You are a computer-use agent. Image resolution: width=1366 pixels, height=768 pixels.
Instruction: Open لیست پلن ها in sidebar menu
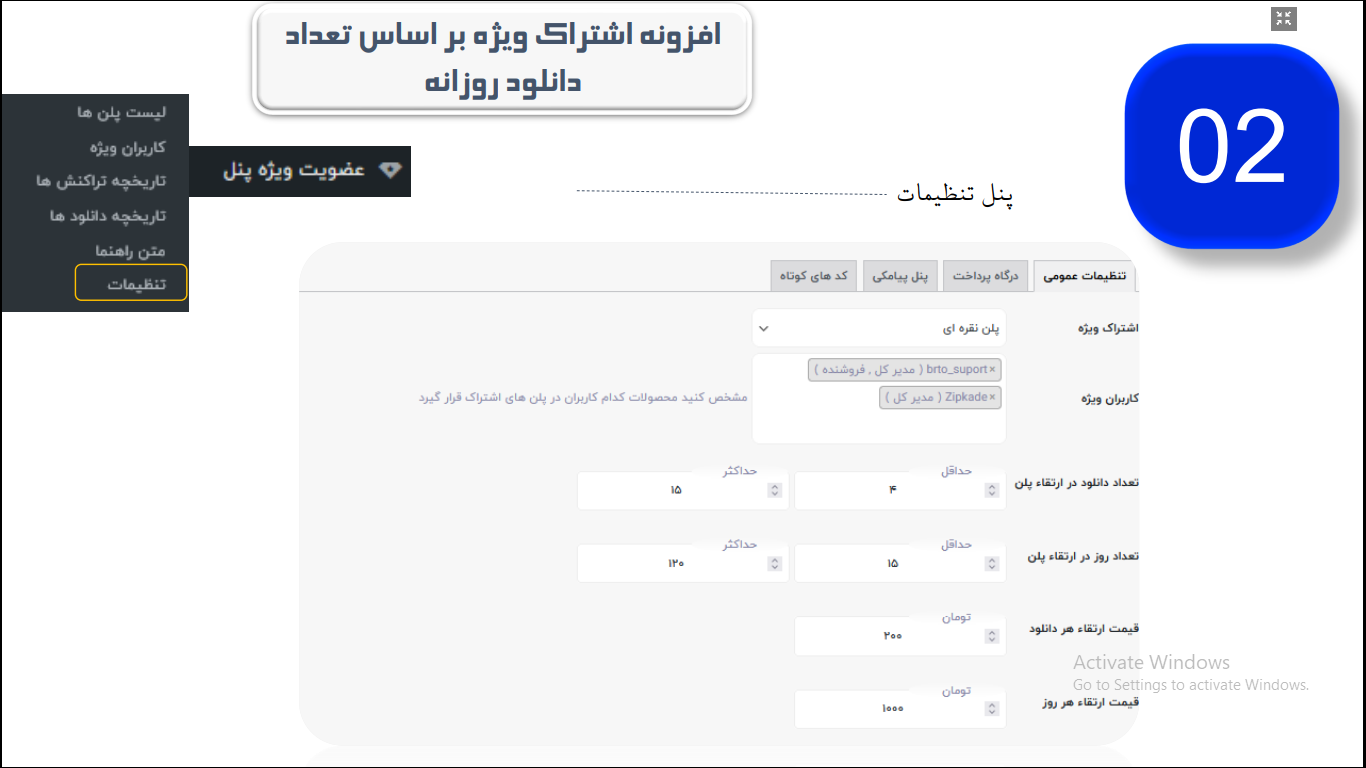tap(122, 113)
